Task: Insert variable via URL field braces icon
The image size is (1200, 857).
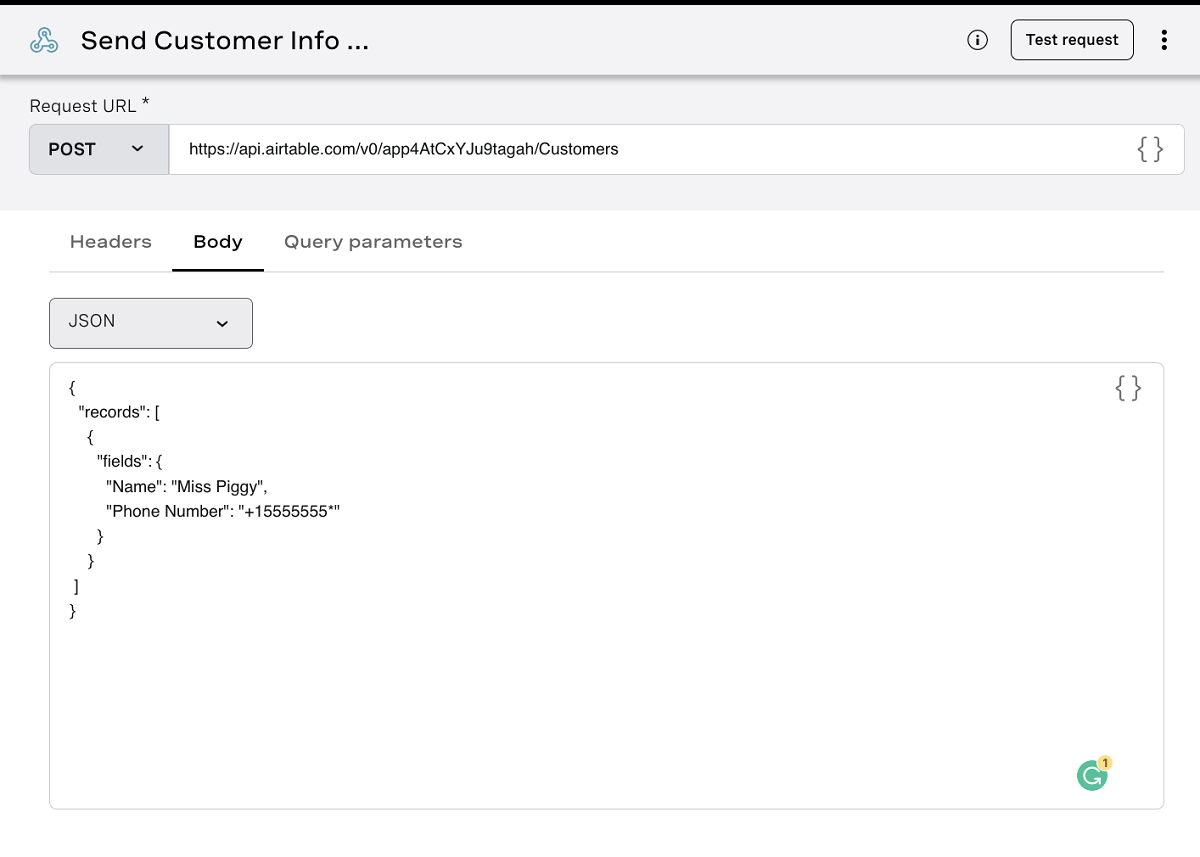Action: 1150,149
